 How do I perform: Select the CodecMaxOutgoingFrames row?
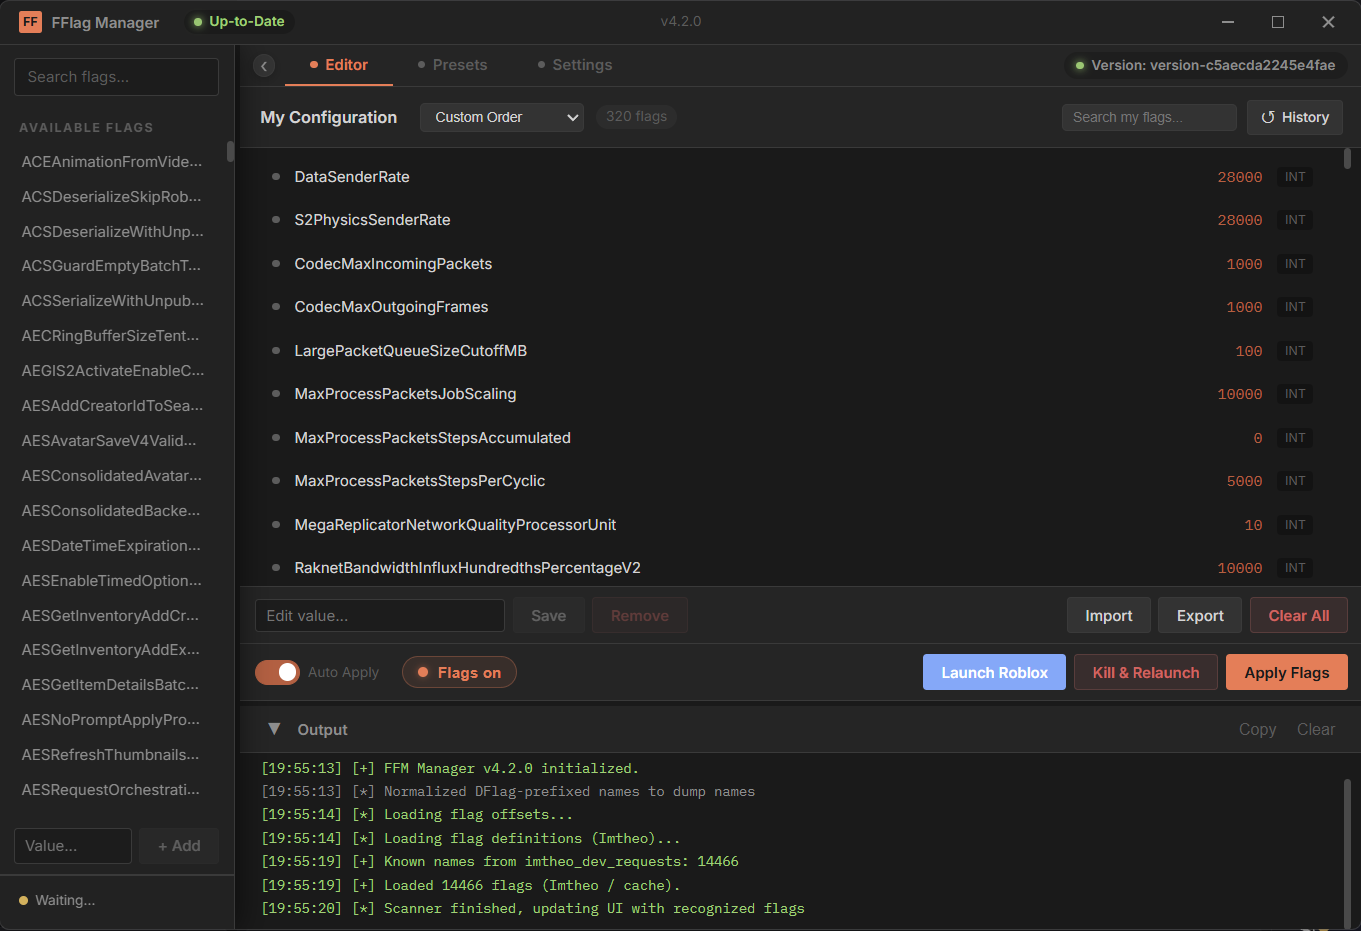point(792,307)
